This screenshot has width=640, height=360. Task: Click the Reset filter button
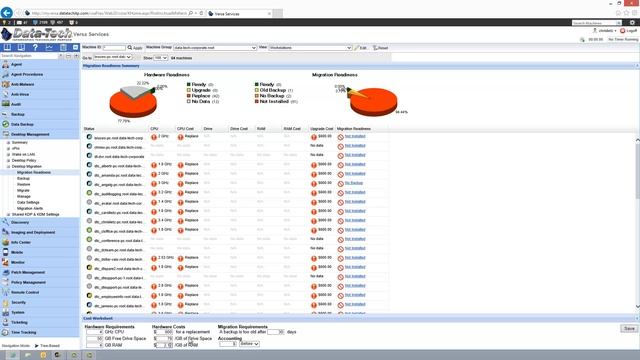tap(380, 48)
